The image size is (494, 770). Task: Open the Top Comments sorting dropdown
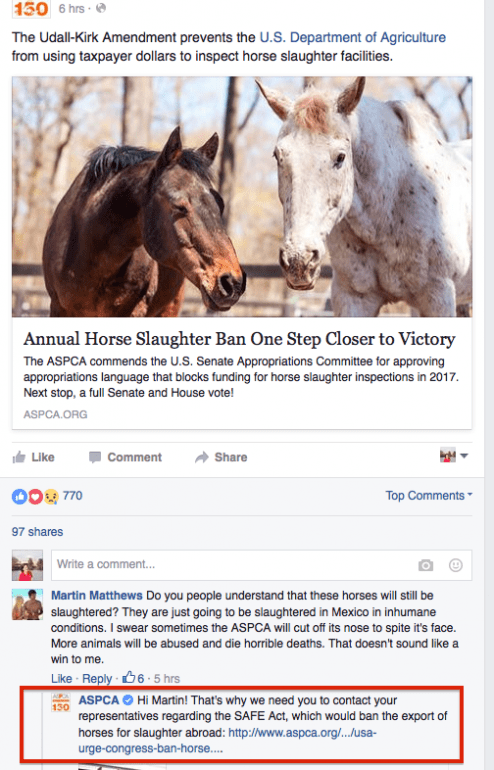(x=429, y=495)
